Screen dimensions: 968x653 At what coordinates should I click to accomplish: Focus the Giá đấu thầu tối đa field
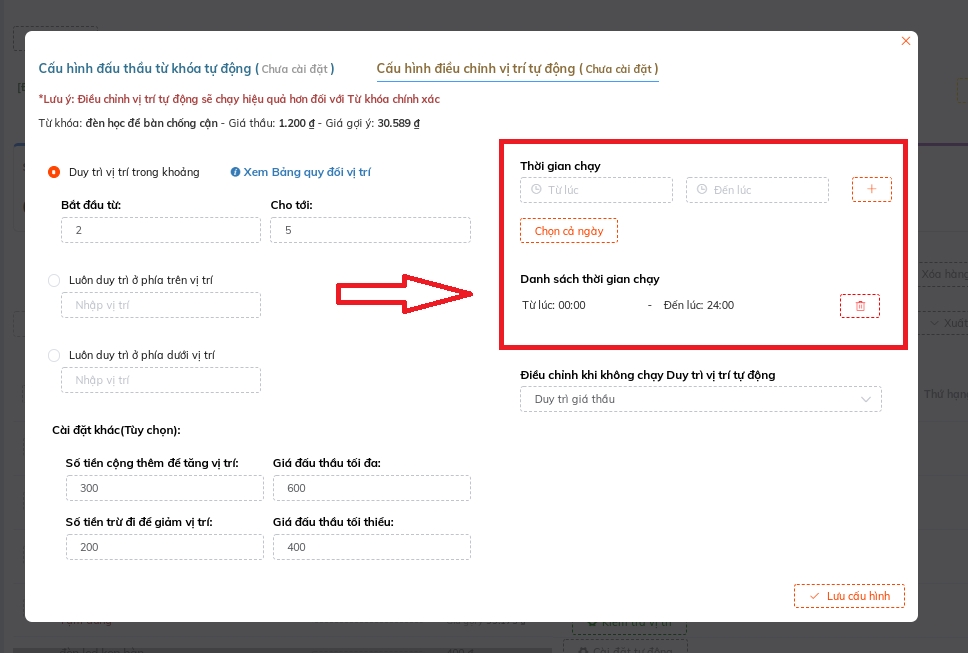370,488
